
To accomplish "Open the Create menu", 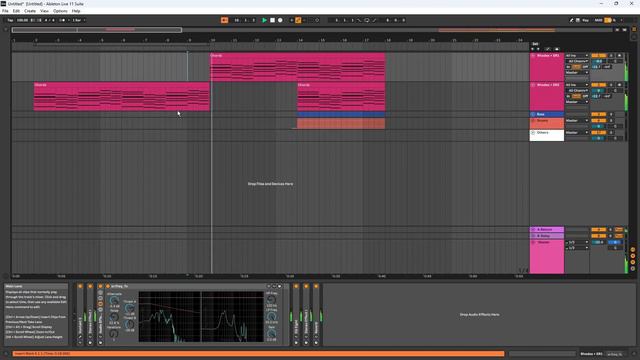I will [30, 11].
